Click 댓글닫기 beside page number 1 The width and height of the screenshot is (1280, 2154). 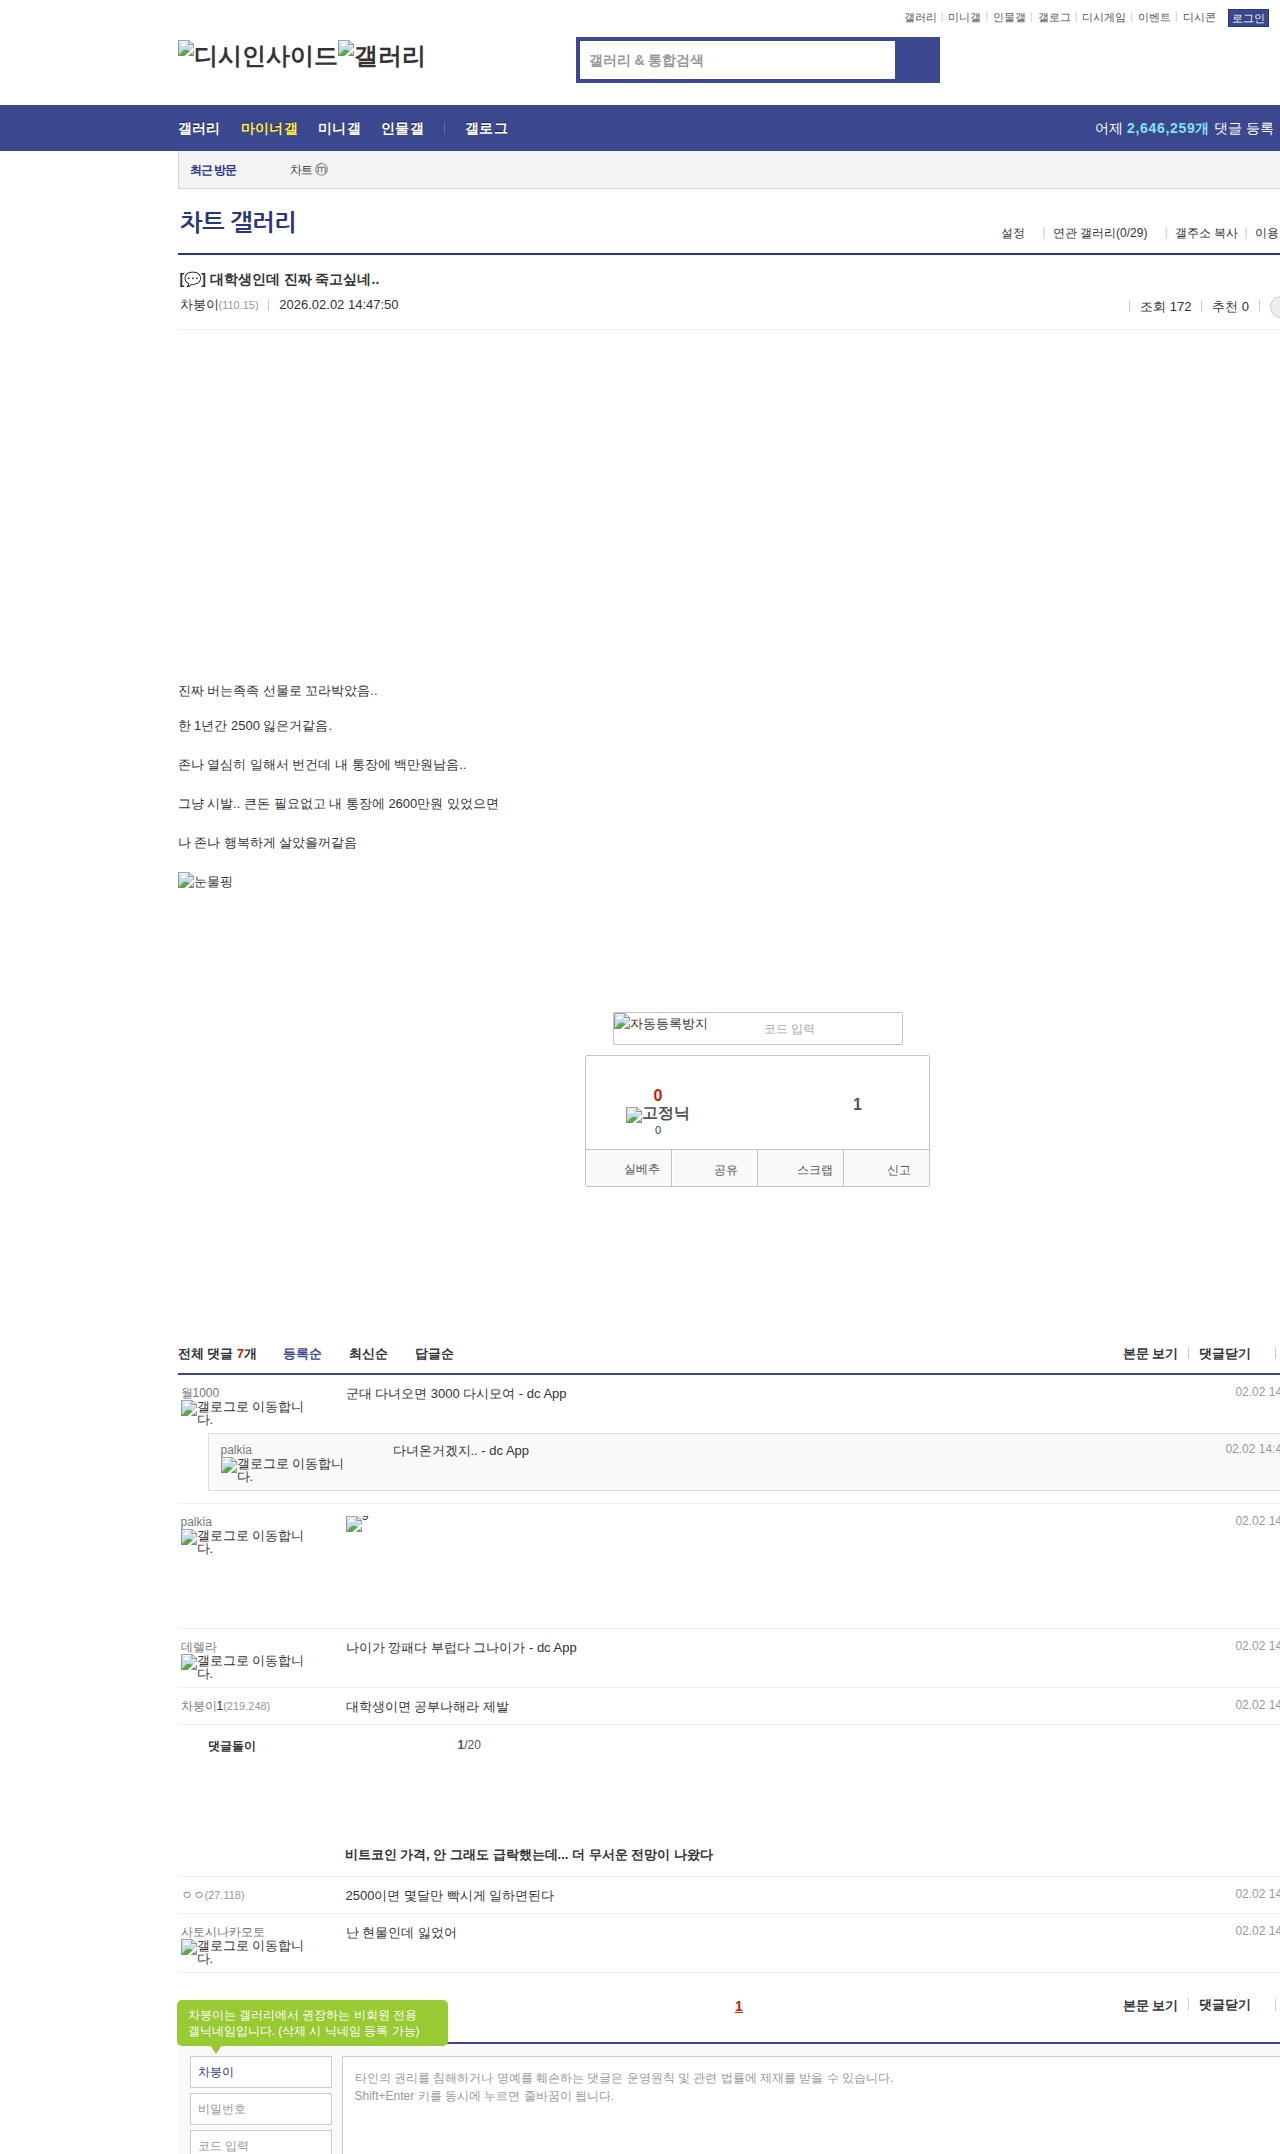click(1225, 2005)
